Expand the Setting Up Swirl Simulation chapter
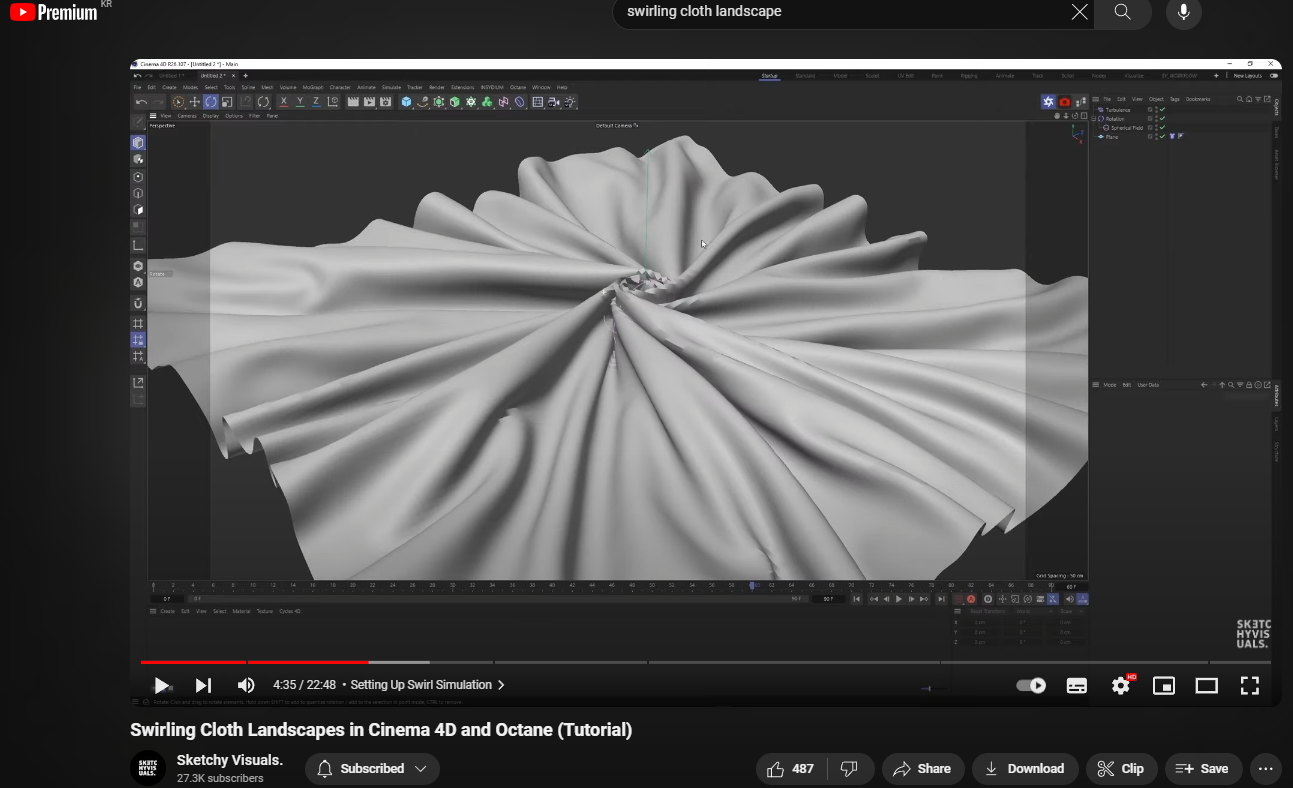This screenshot has height=788, width=1293. [428, 685]
